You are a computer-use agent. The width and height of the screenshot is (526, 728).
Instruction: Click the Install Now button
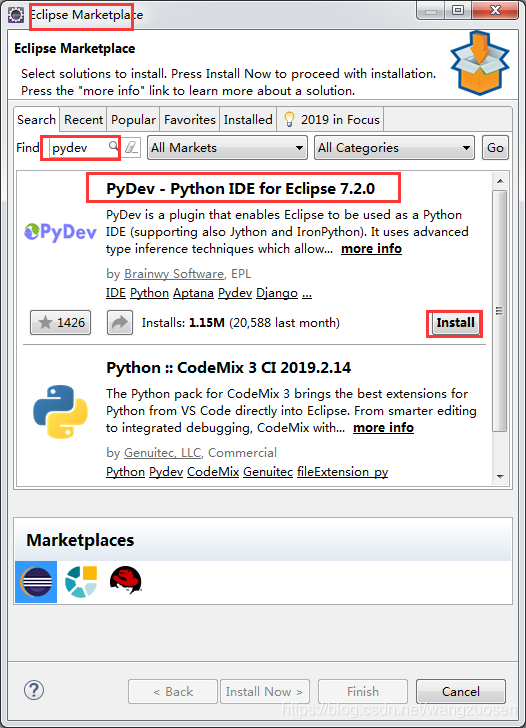pos(265,691)
